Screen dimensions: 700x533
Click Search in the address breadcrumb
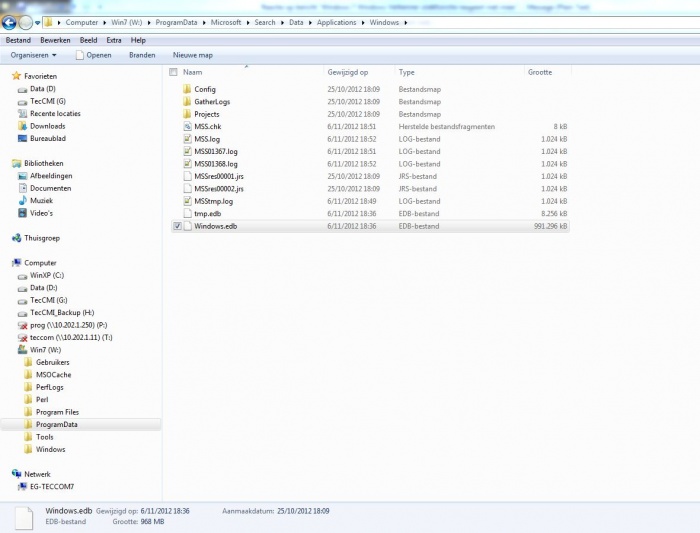(x=265, y=22)
